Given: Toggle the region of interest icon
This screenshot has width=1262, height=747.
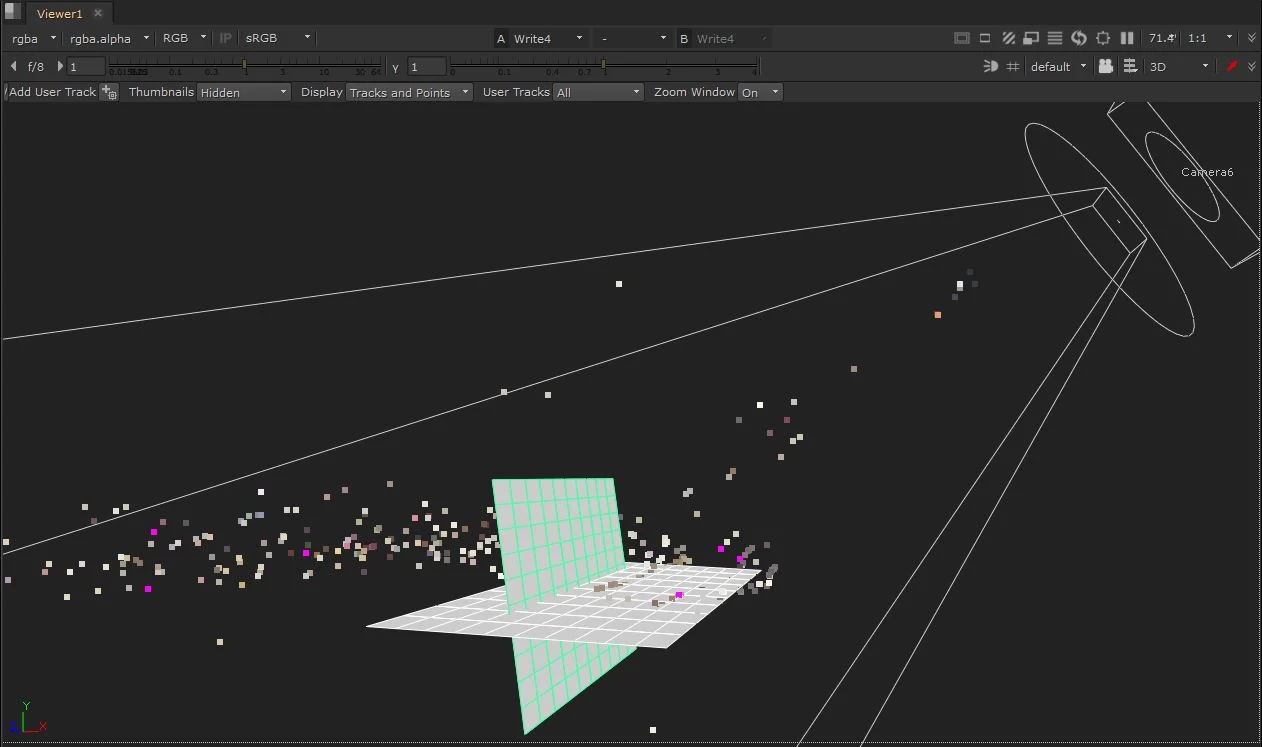Looking at the screenshot, I should coord(985,38).
